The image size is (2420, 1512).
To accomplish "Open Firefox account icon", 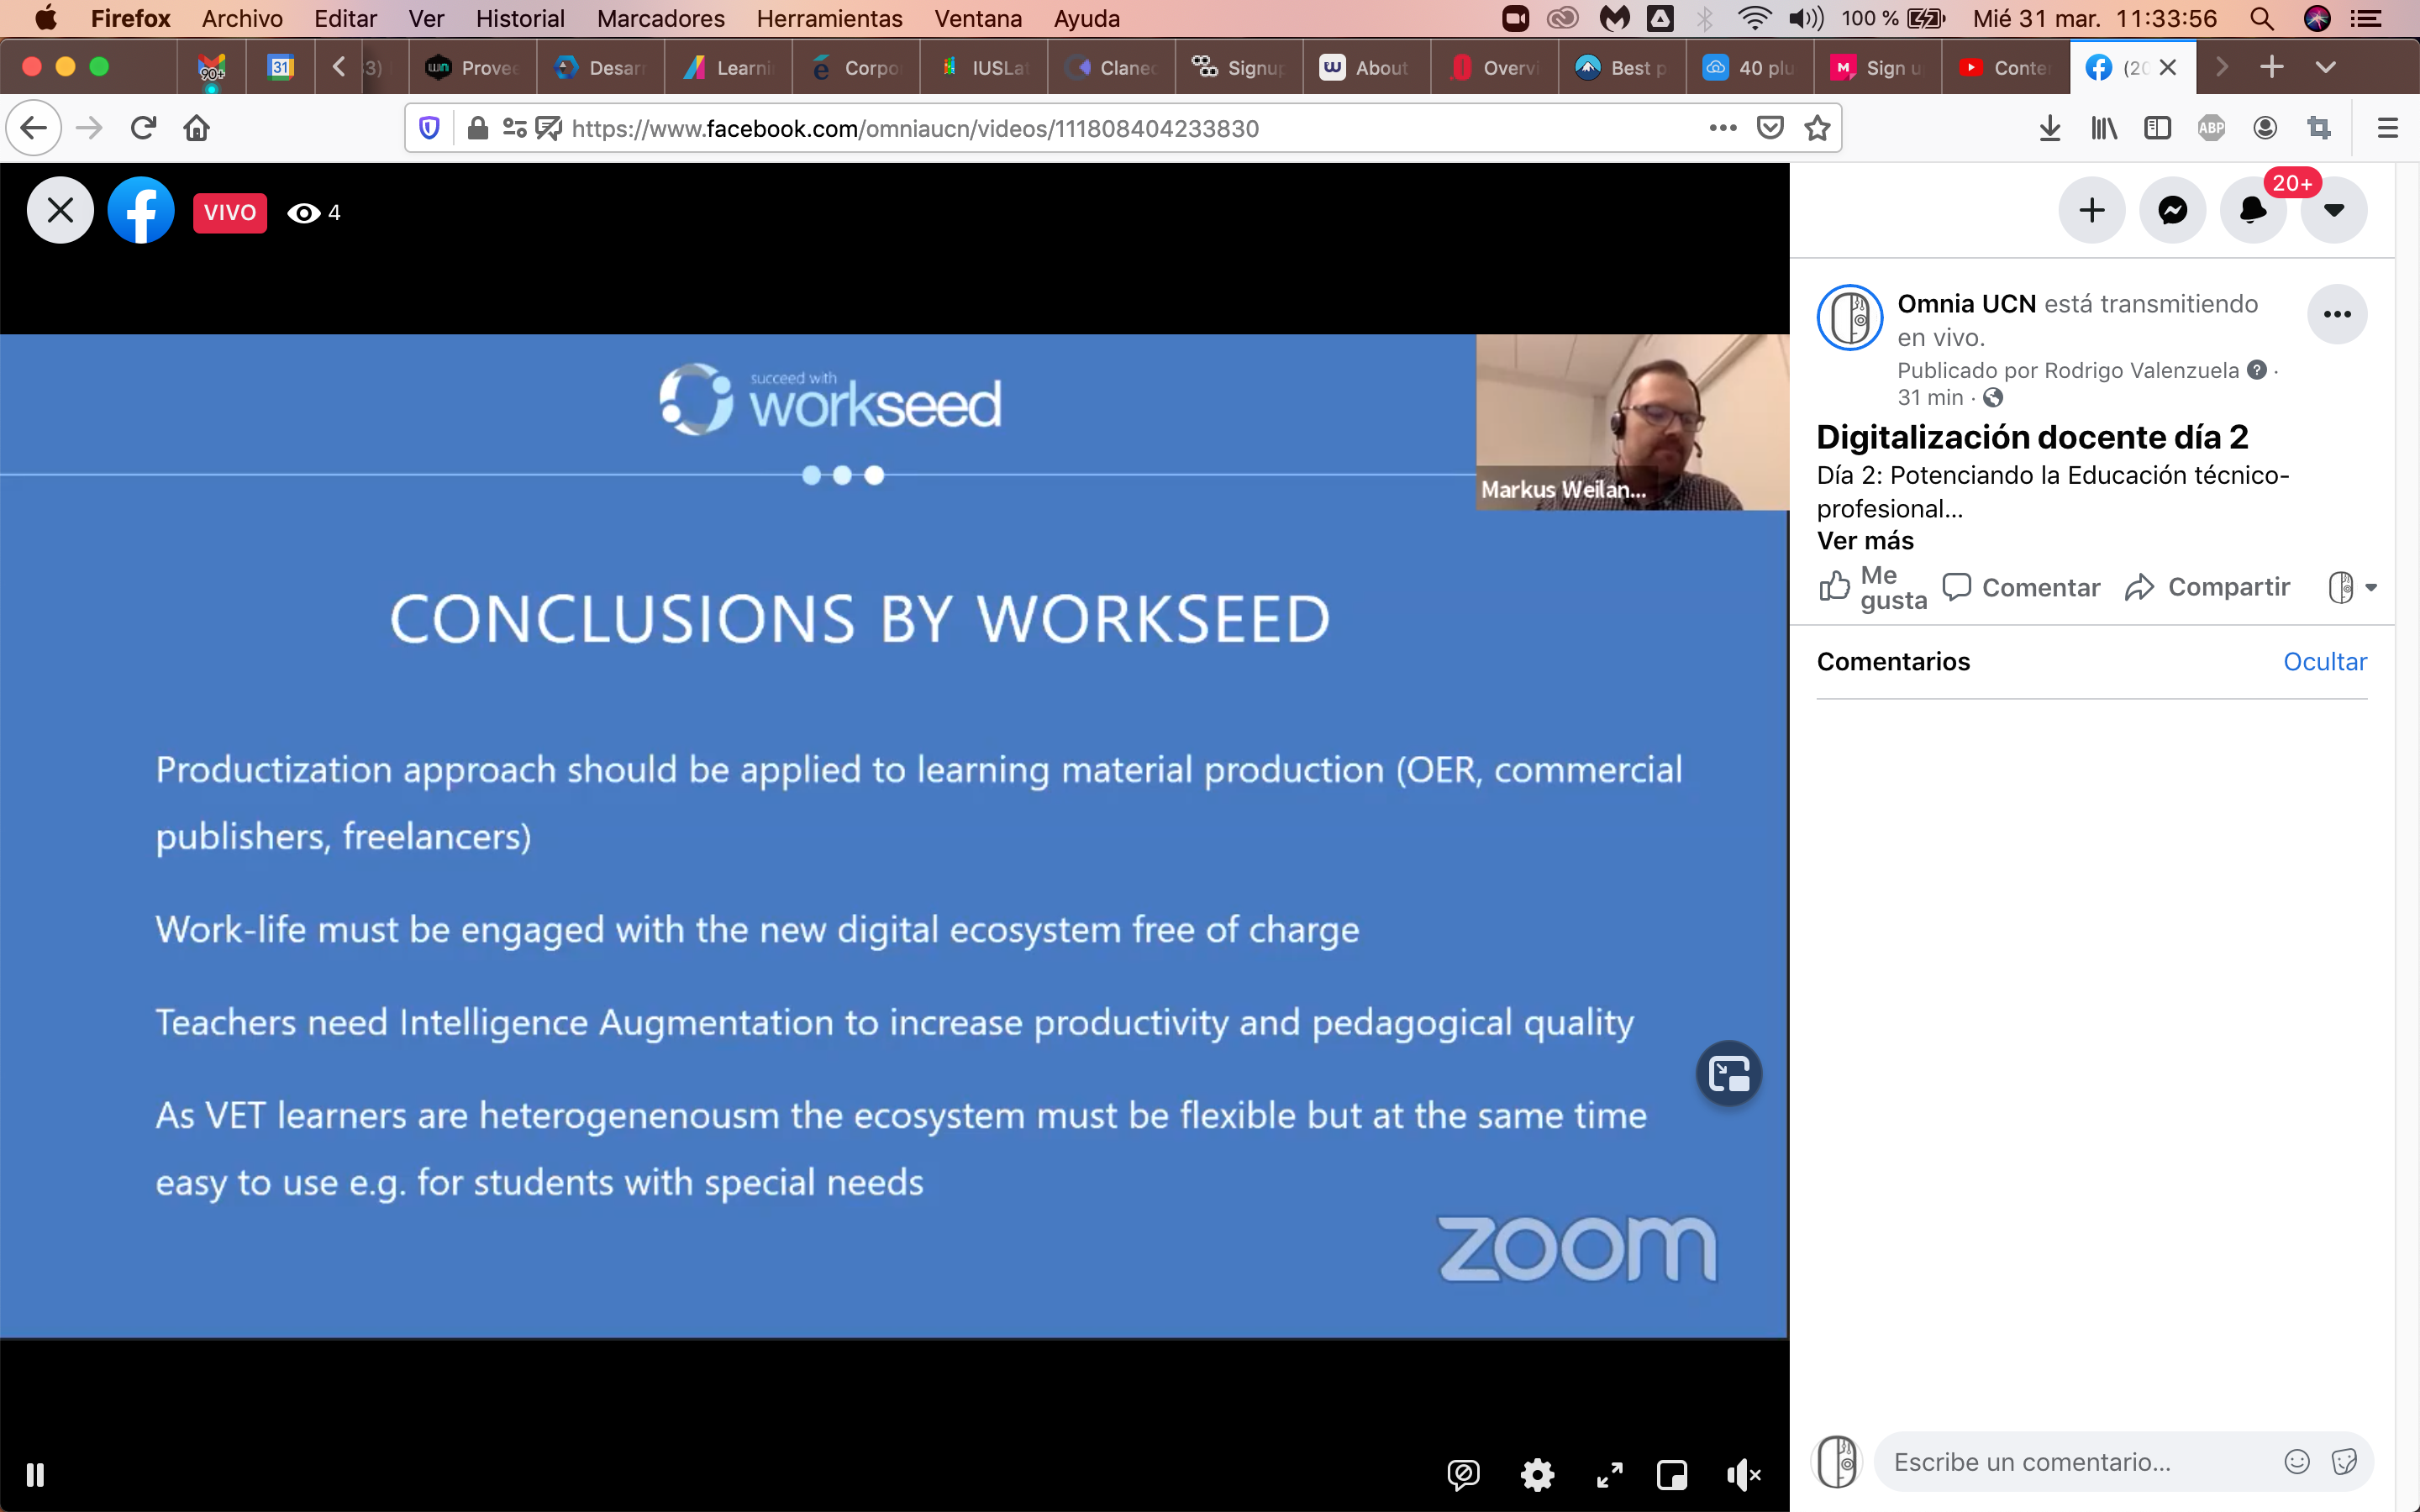I will (2266, 128).
